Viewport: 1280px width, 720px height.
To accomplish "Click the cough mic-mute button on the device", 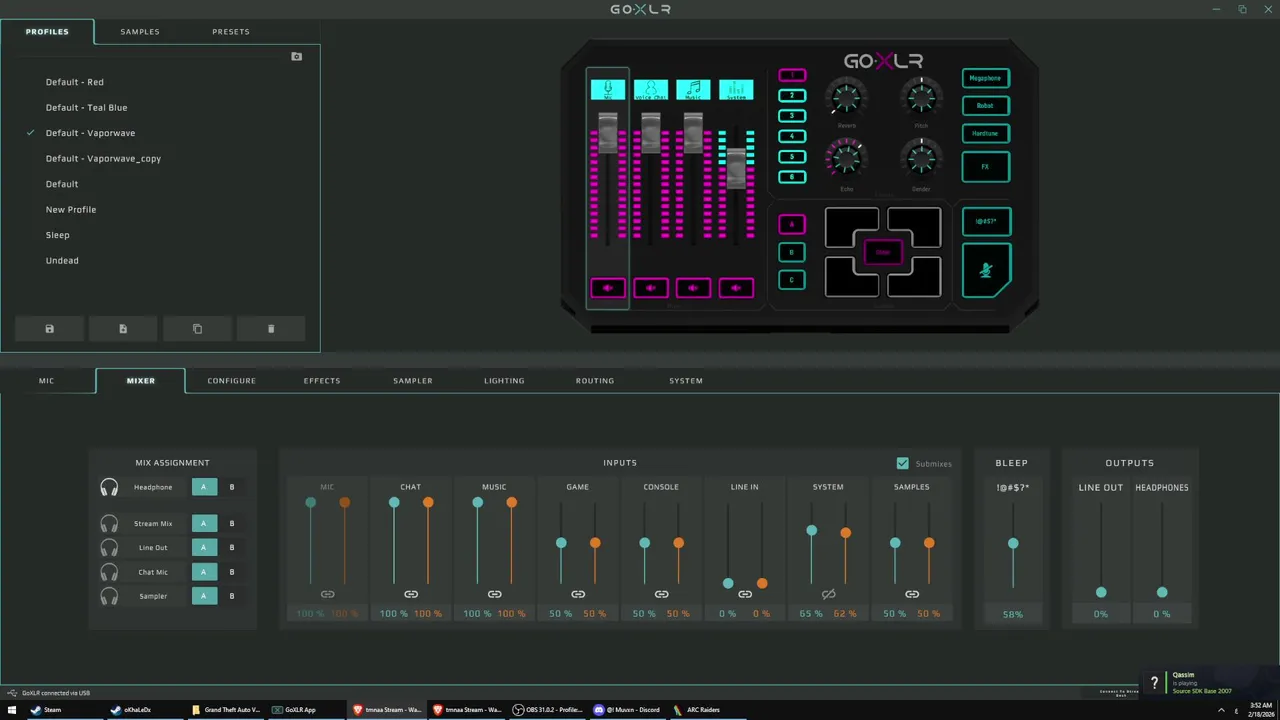I will (986, 271).
